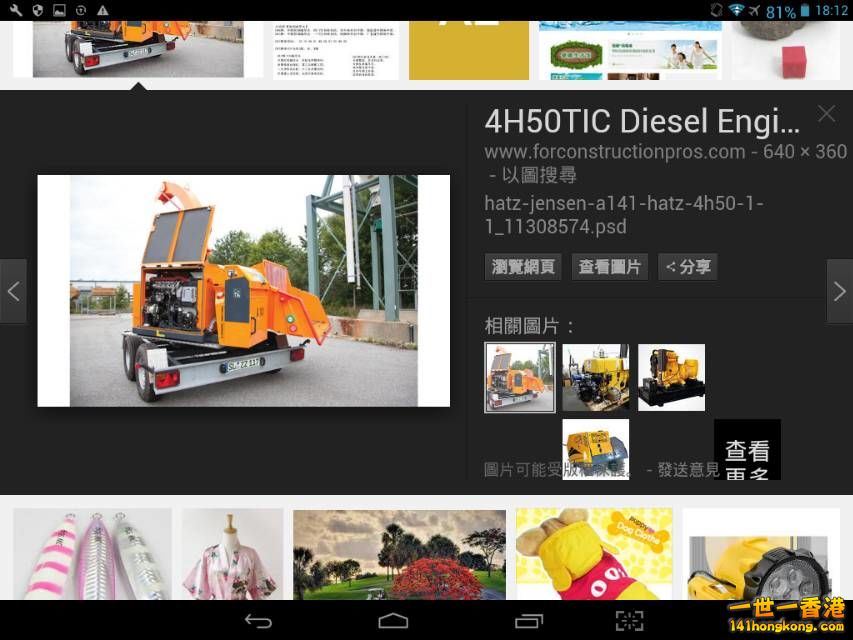Open the warning triangle notification icon
Viewport: 853px width, 640px height.
tap(102, 10)
